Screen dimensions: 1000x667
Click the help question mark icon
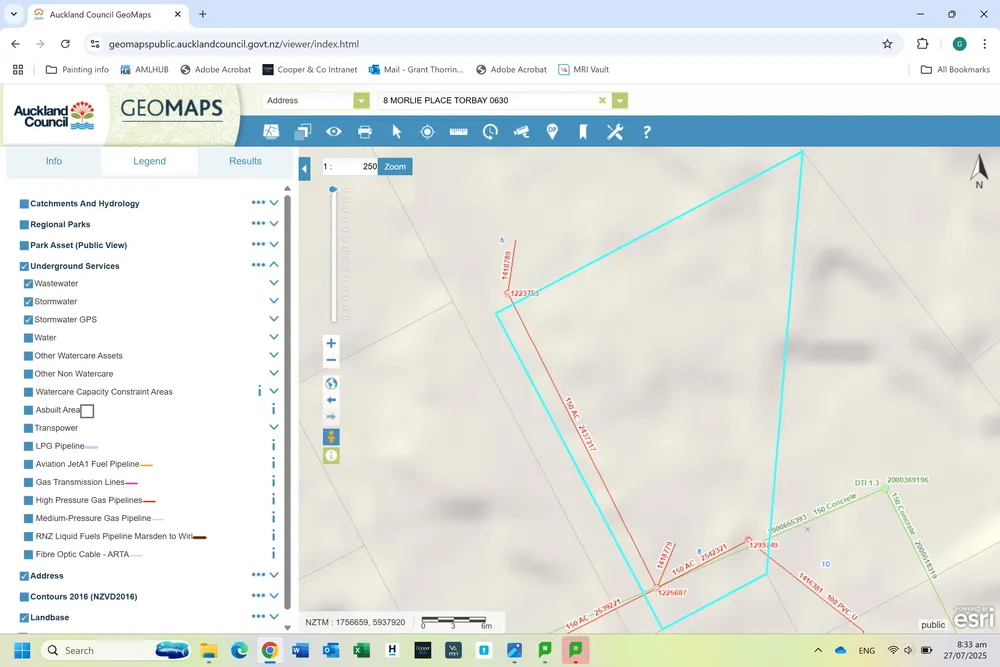click(x=647, y=132)
